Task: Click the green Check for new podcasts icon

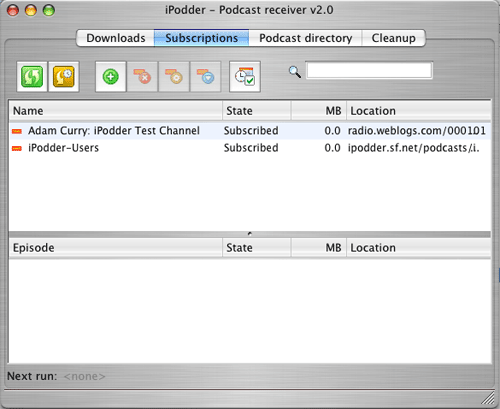Action: (x=32, y=77)
